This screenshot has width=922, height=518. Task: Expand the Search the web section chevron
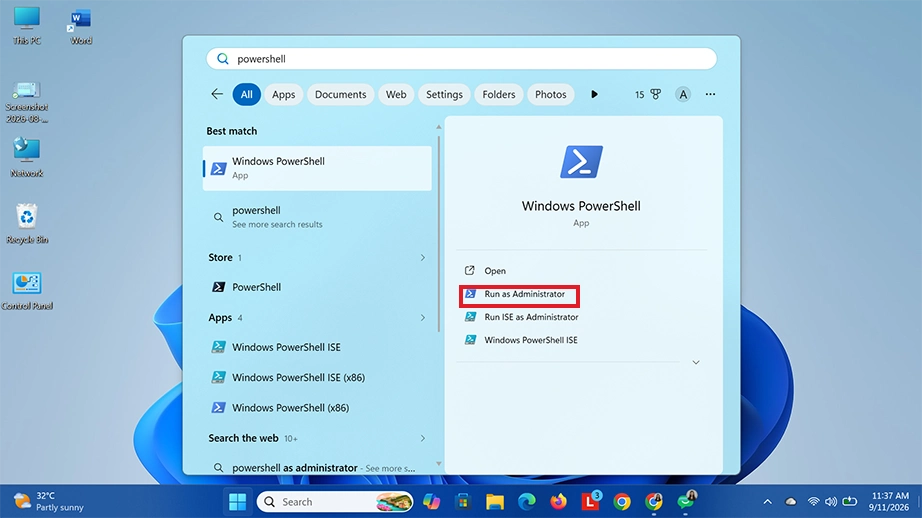coord(422,438)
